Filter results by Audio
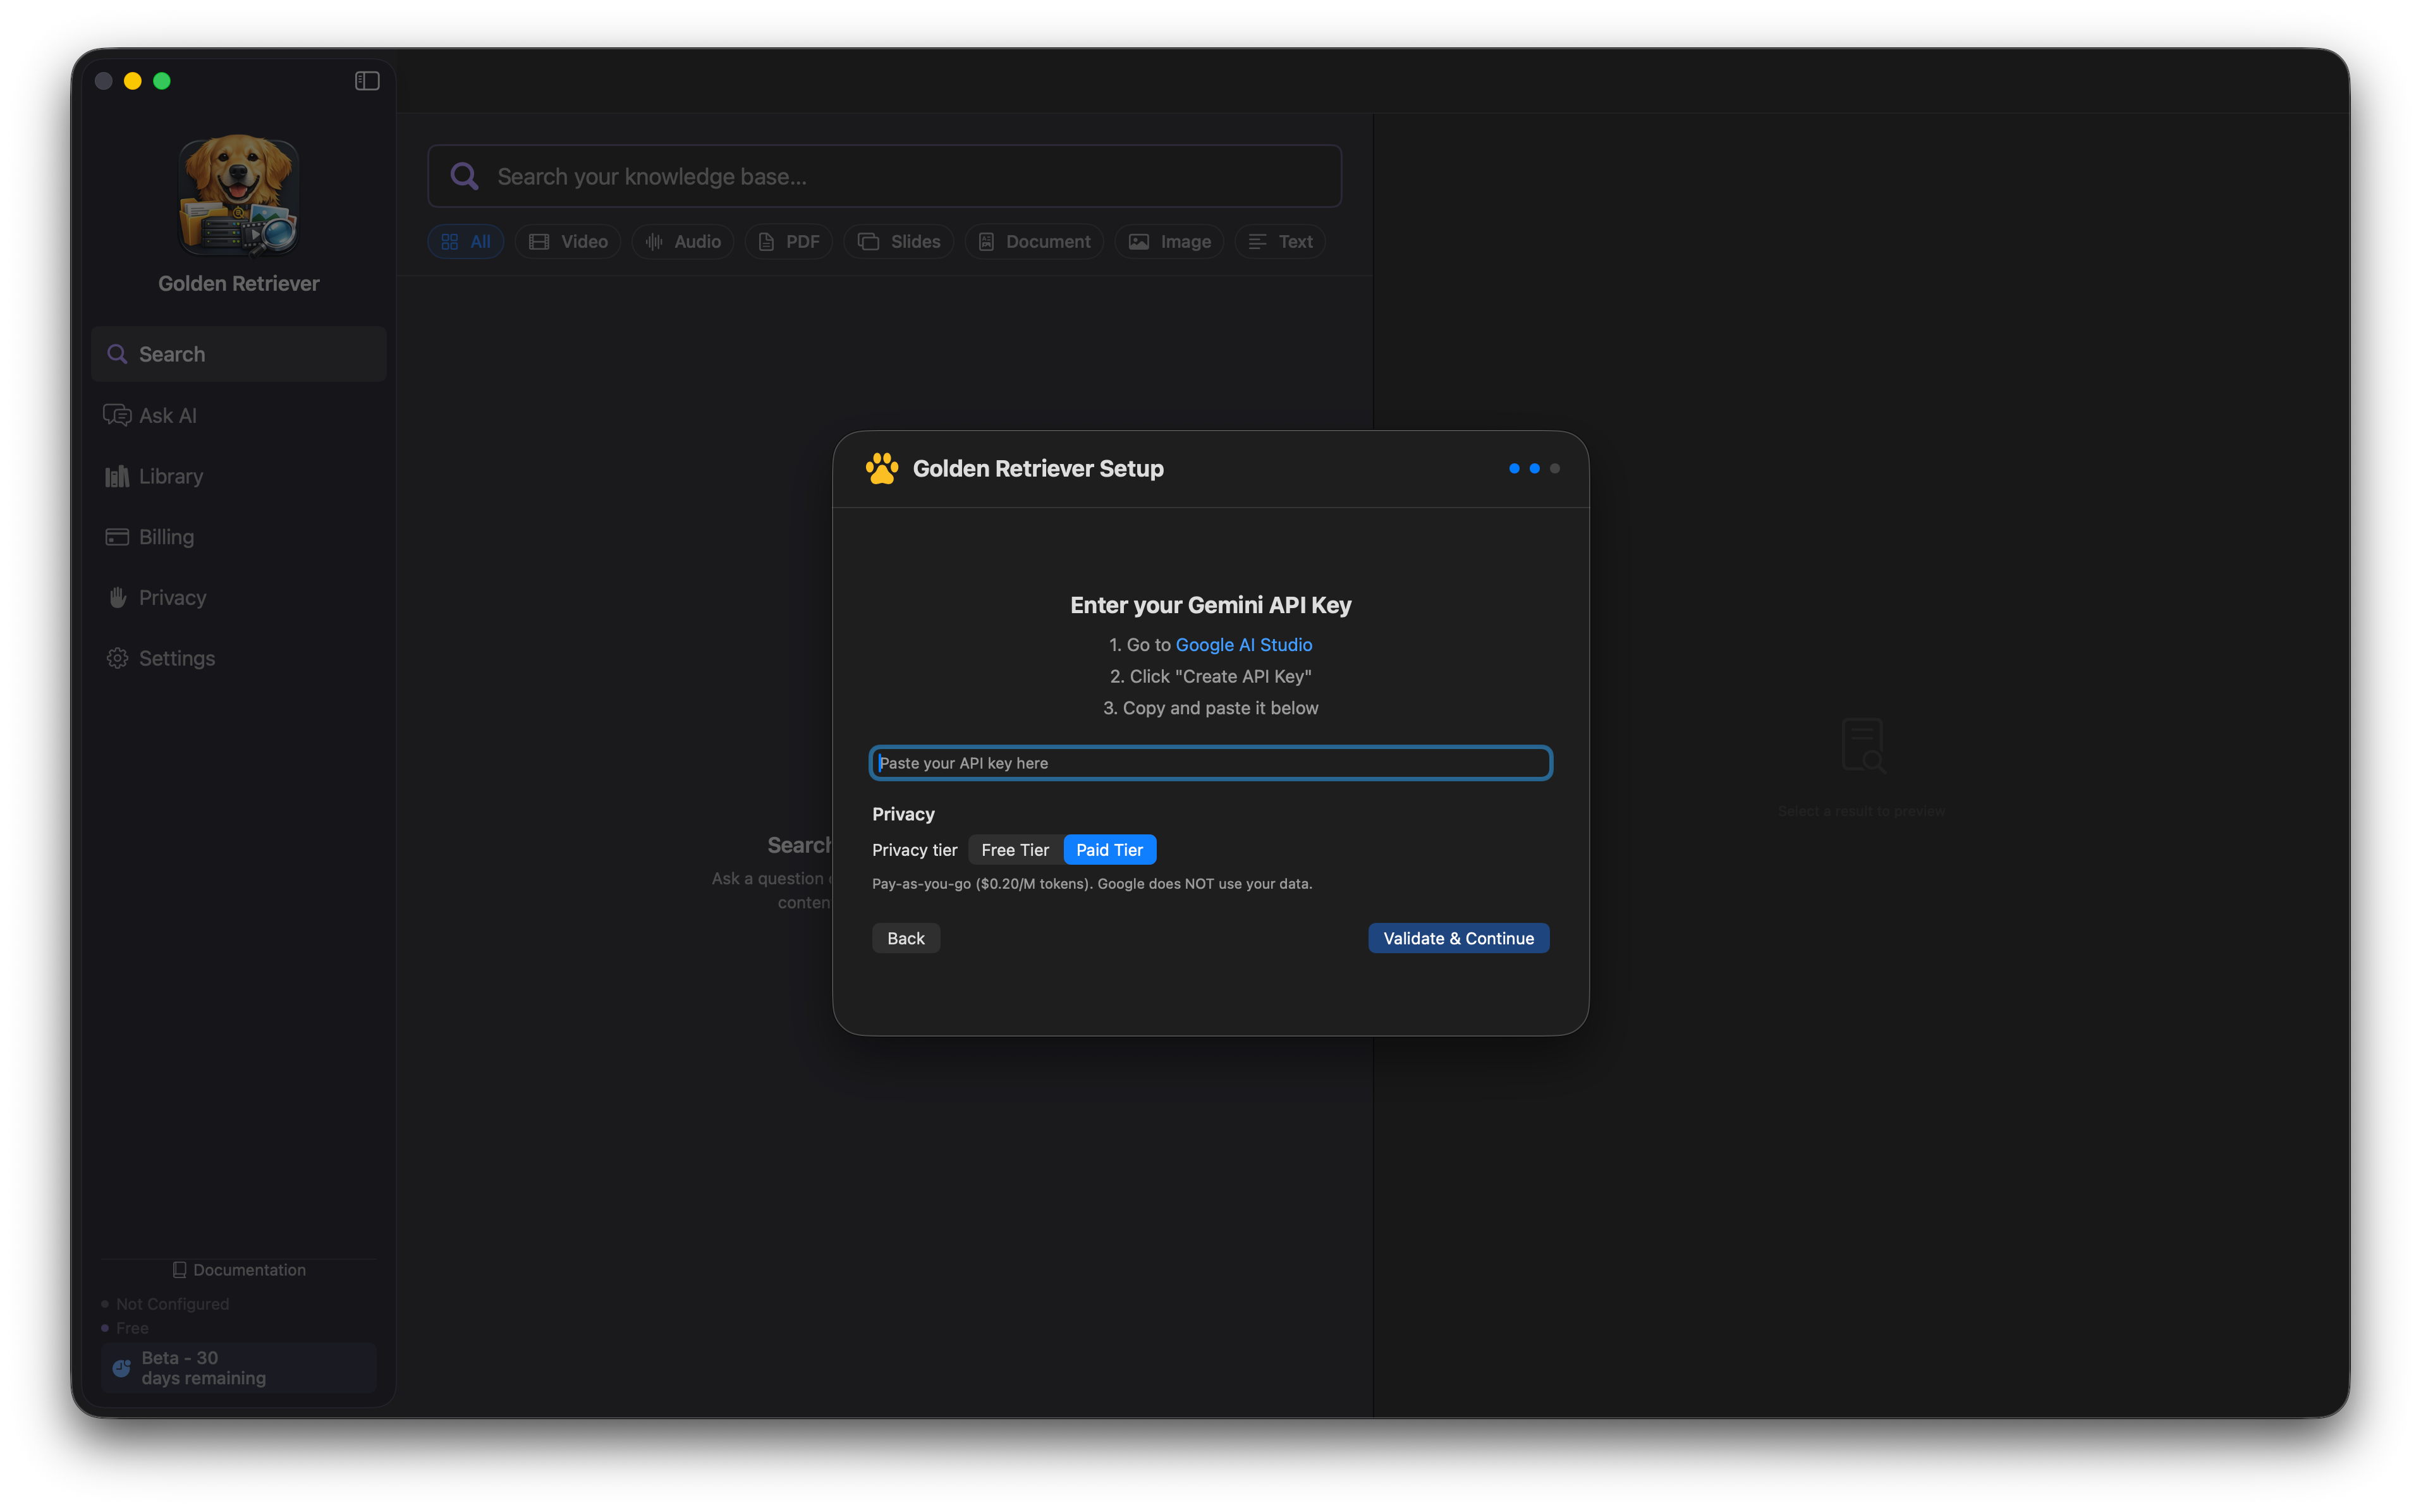Image resolution: width=2421 pixels, height=1512 pixels. [683, 242]
